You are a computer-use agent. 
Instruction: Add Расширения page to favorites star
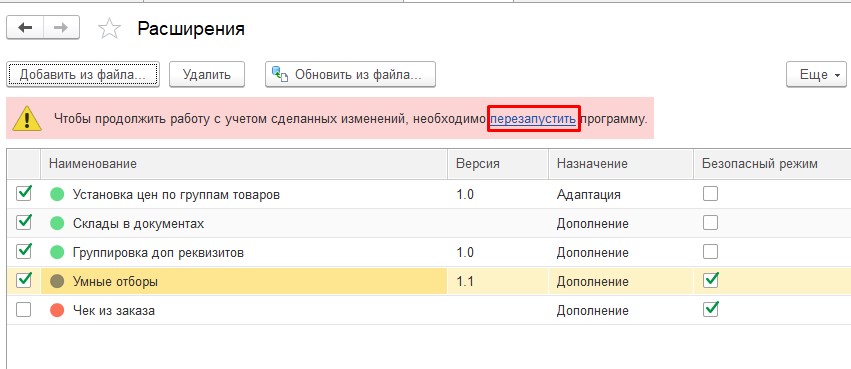(109, 29)
